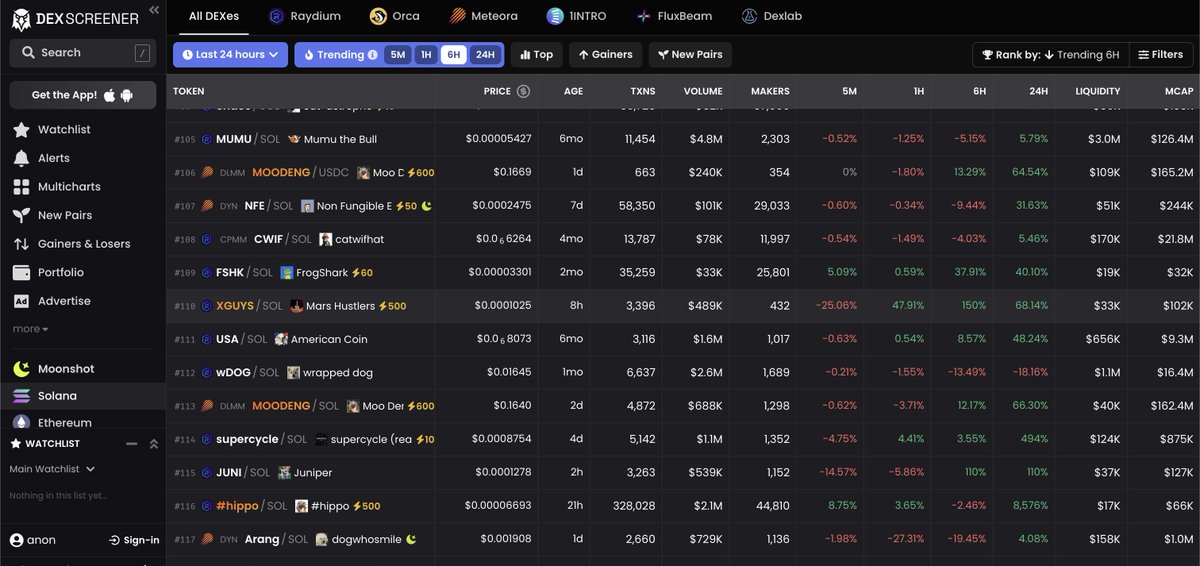Click the Gainers button
1200x566 pixels.
tap(606, 55)
